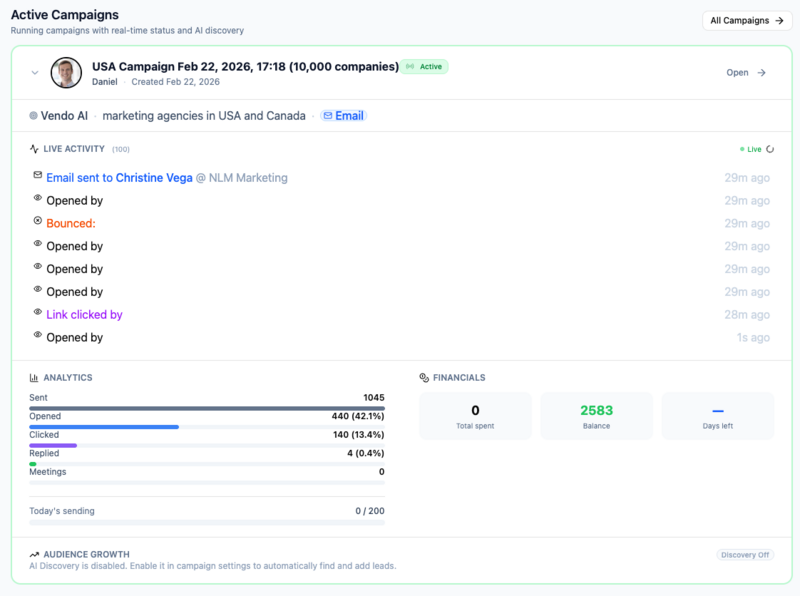Open the link clicked entry chevron icon
Image resolution: width=800 pixels, height=596 pixels.
[37, 313]
